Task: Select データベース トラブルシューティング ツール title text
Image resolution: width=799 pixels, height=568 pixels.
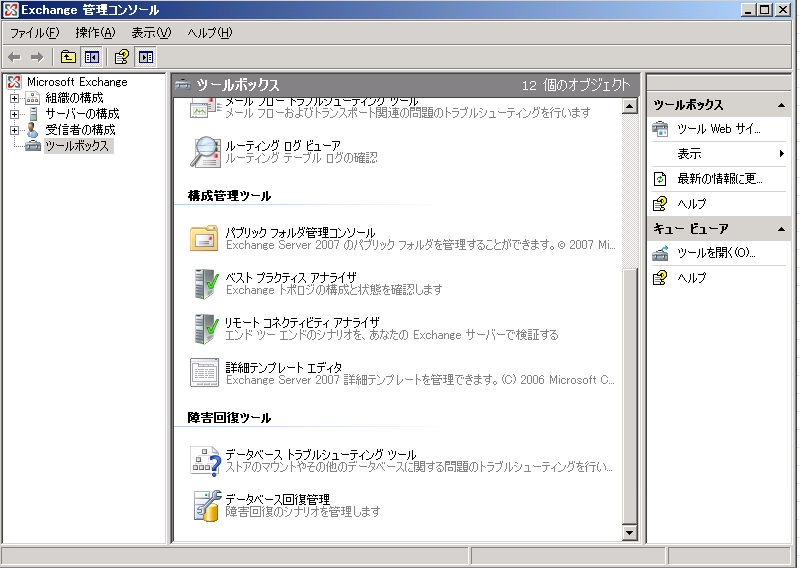Action: click(321, 454)
